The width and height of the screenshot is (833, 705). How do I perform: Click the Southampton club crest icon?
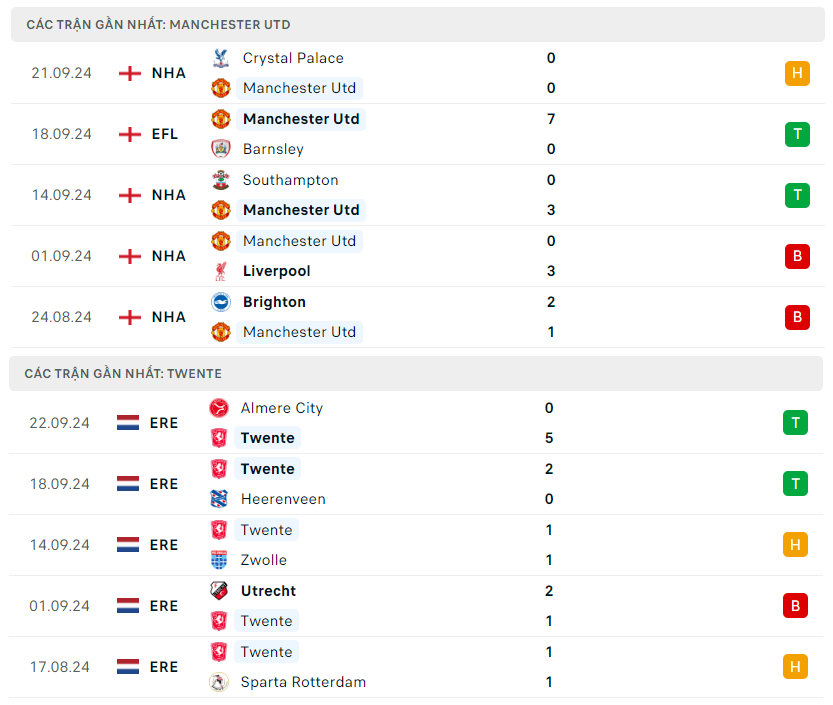(221, 180)
